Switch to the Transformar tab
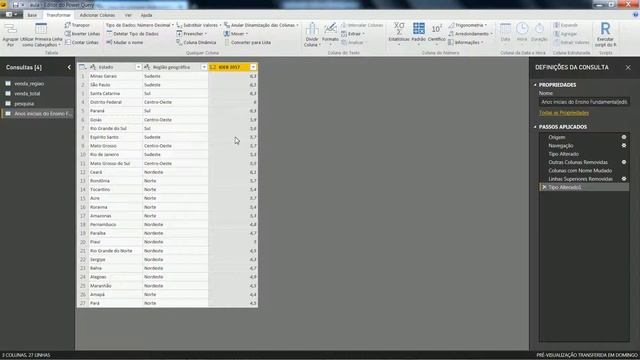 58,15
